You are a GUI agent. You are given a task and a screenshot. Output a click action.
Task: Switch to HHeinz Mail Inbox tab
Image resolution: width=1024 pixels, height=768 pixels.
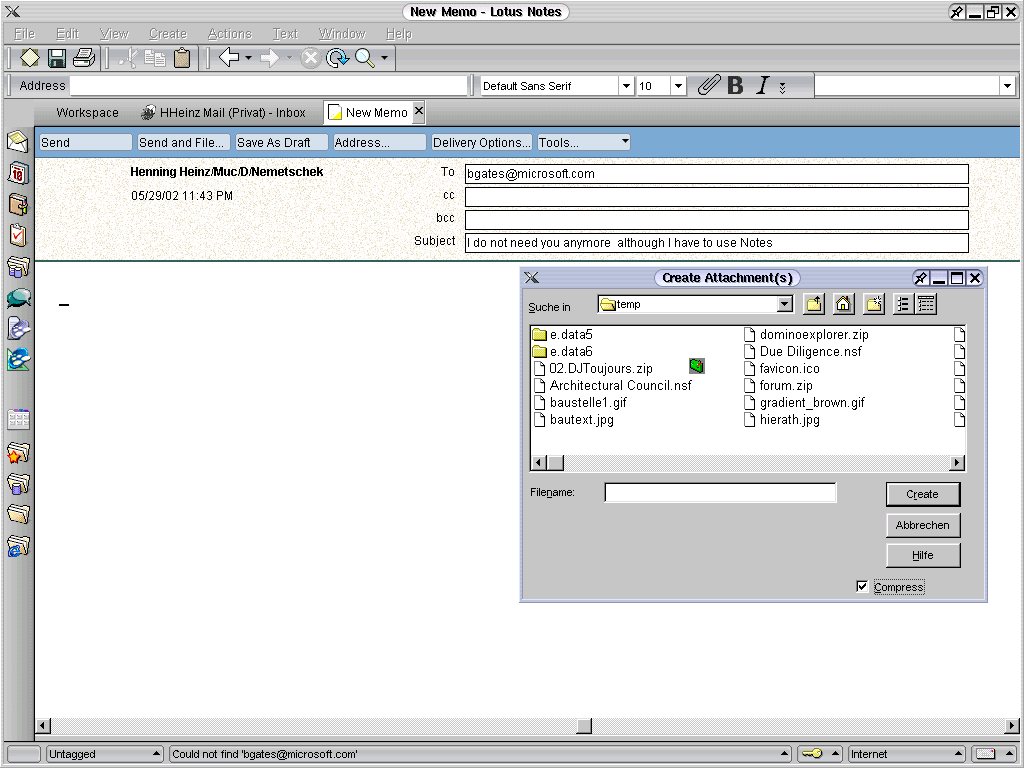pos(224,112)
